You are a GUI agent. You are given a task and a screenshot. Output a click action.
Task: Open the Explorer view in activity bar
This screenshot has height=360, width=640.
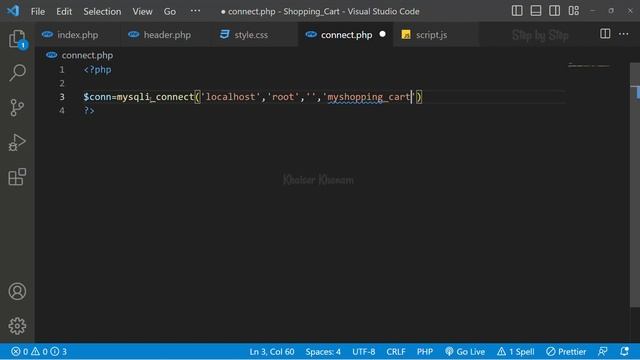pos(17,39)
